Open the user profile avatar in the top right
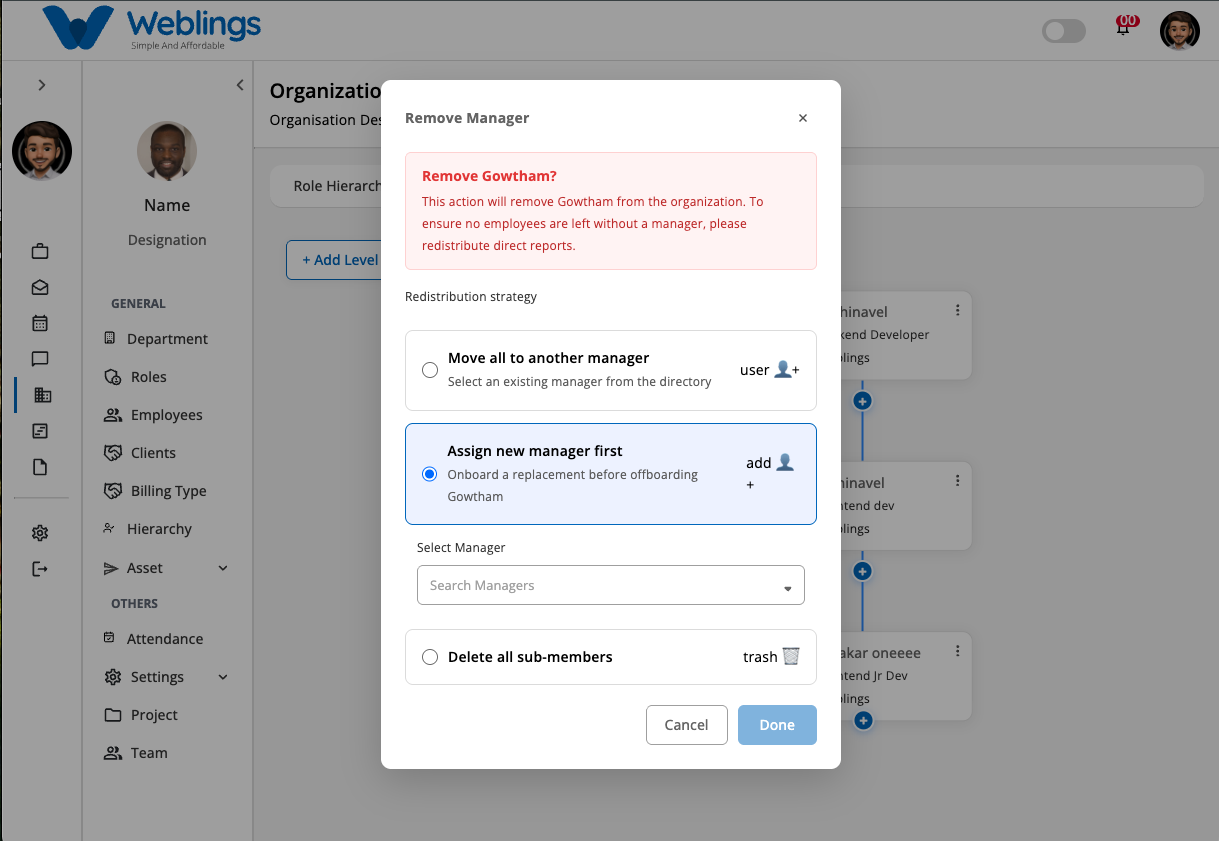Screen dimensions: 1219x841 pos(1179,31)
